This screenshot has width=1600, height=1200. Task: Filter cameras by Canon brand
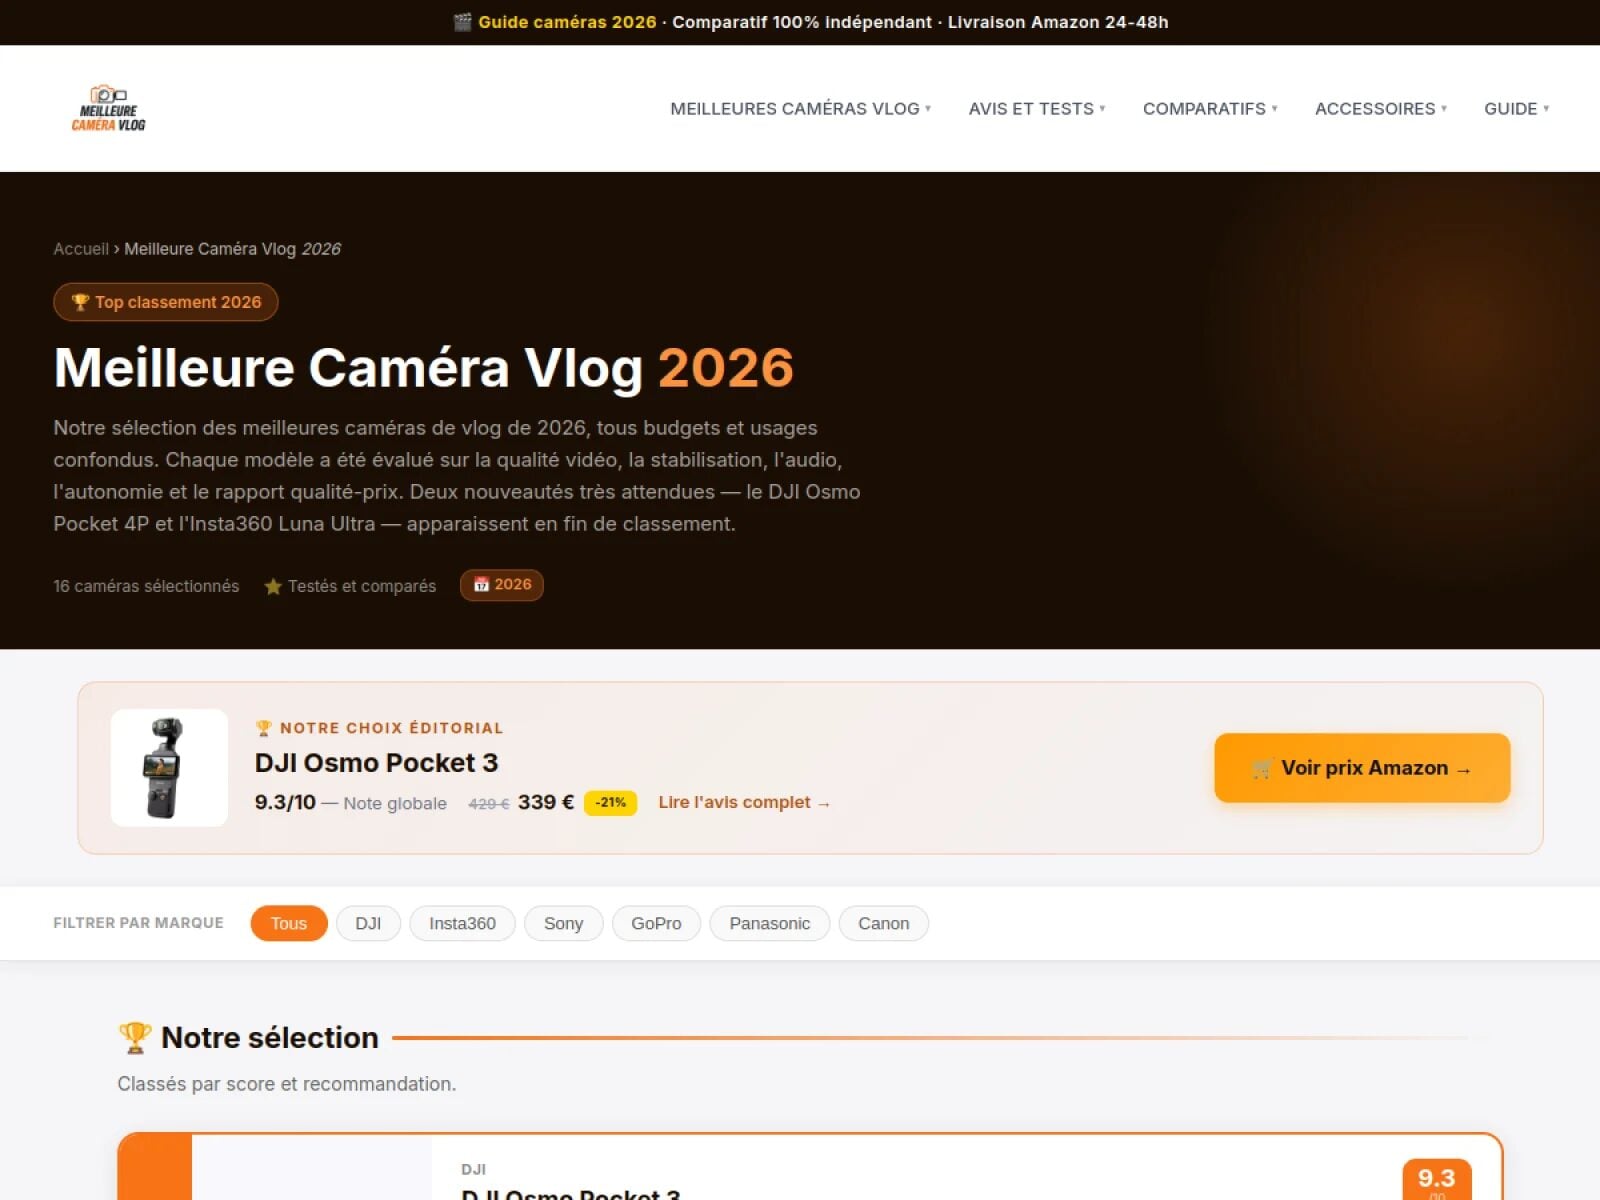click(x=884, y=923)
